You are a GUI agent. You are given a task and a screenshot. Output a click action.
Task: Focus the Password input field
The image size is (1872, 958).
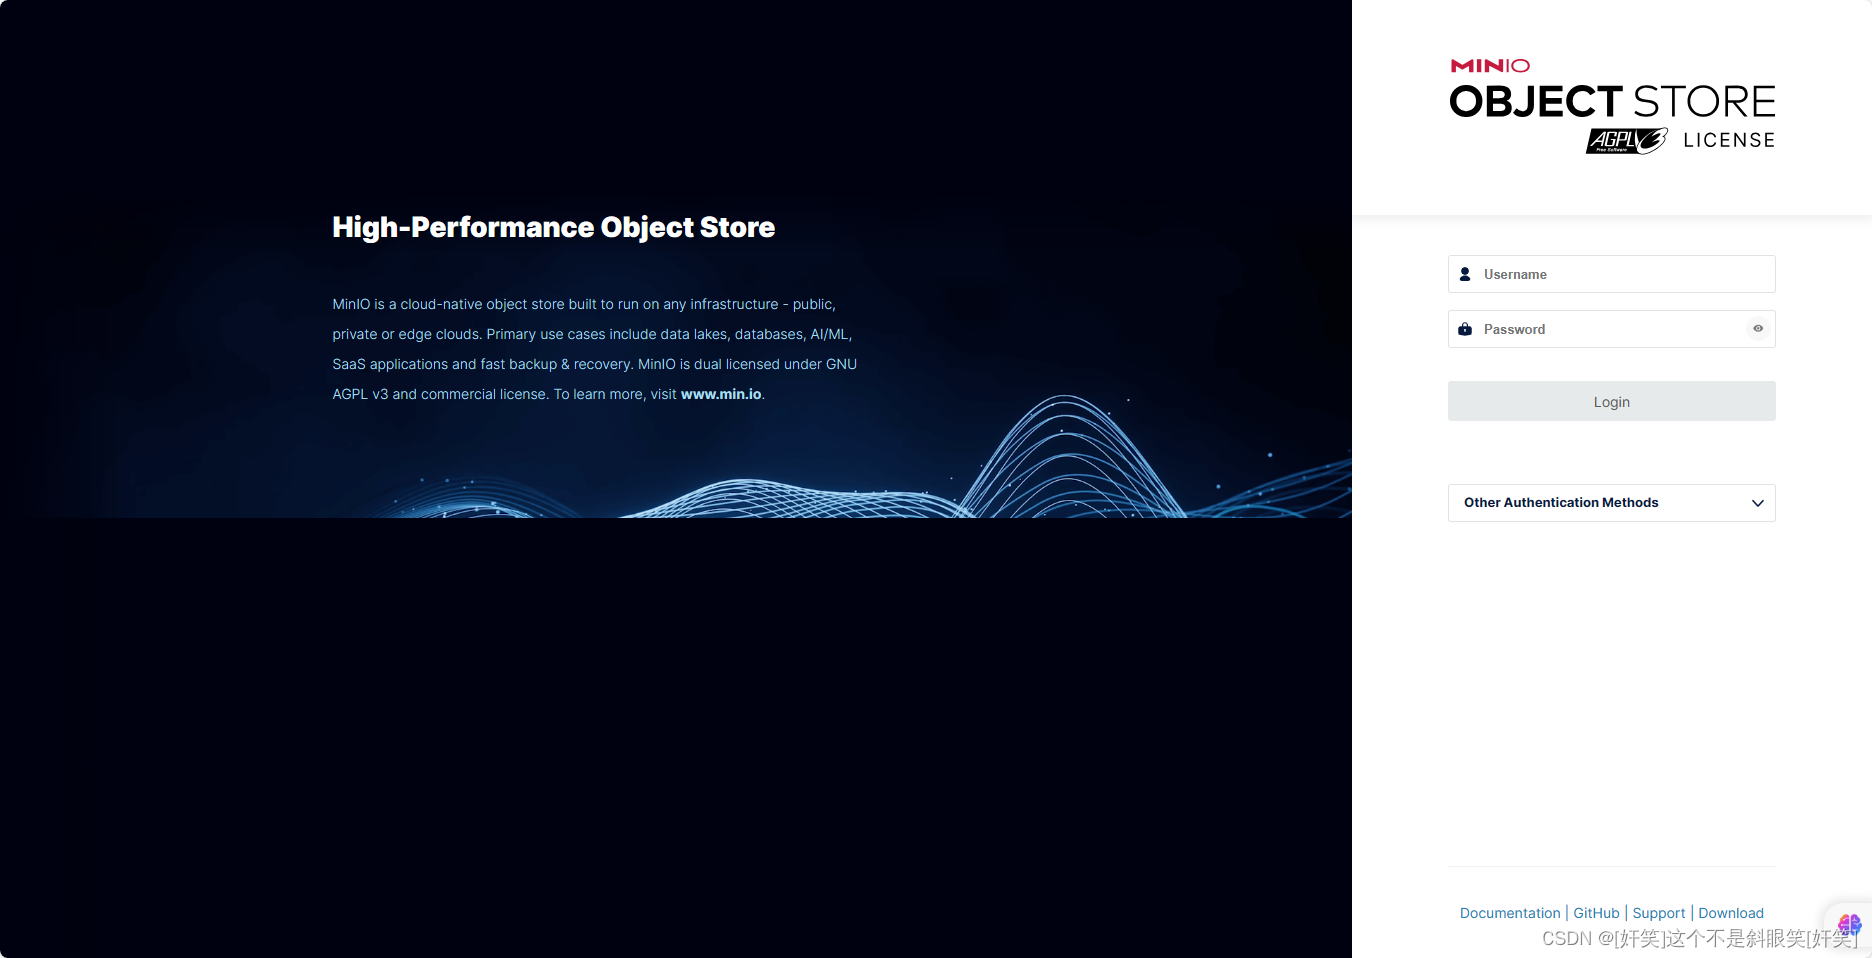1612,329
